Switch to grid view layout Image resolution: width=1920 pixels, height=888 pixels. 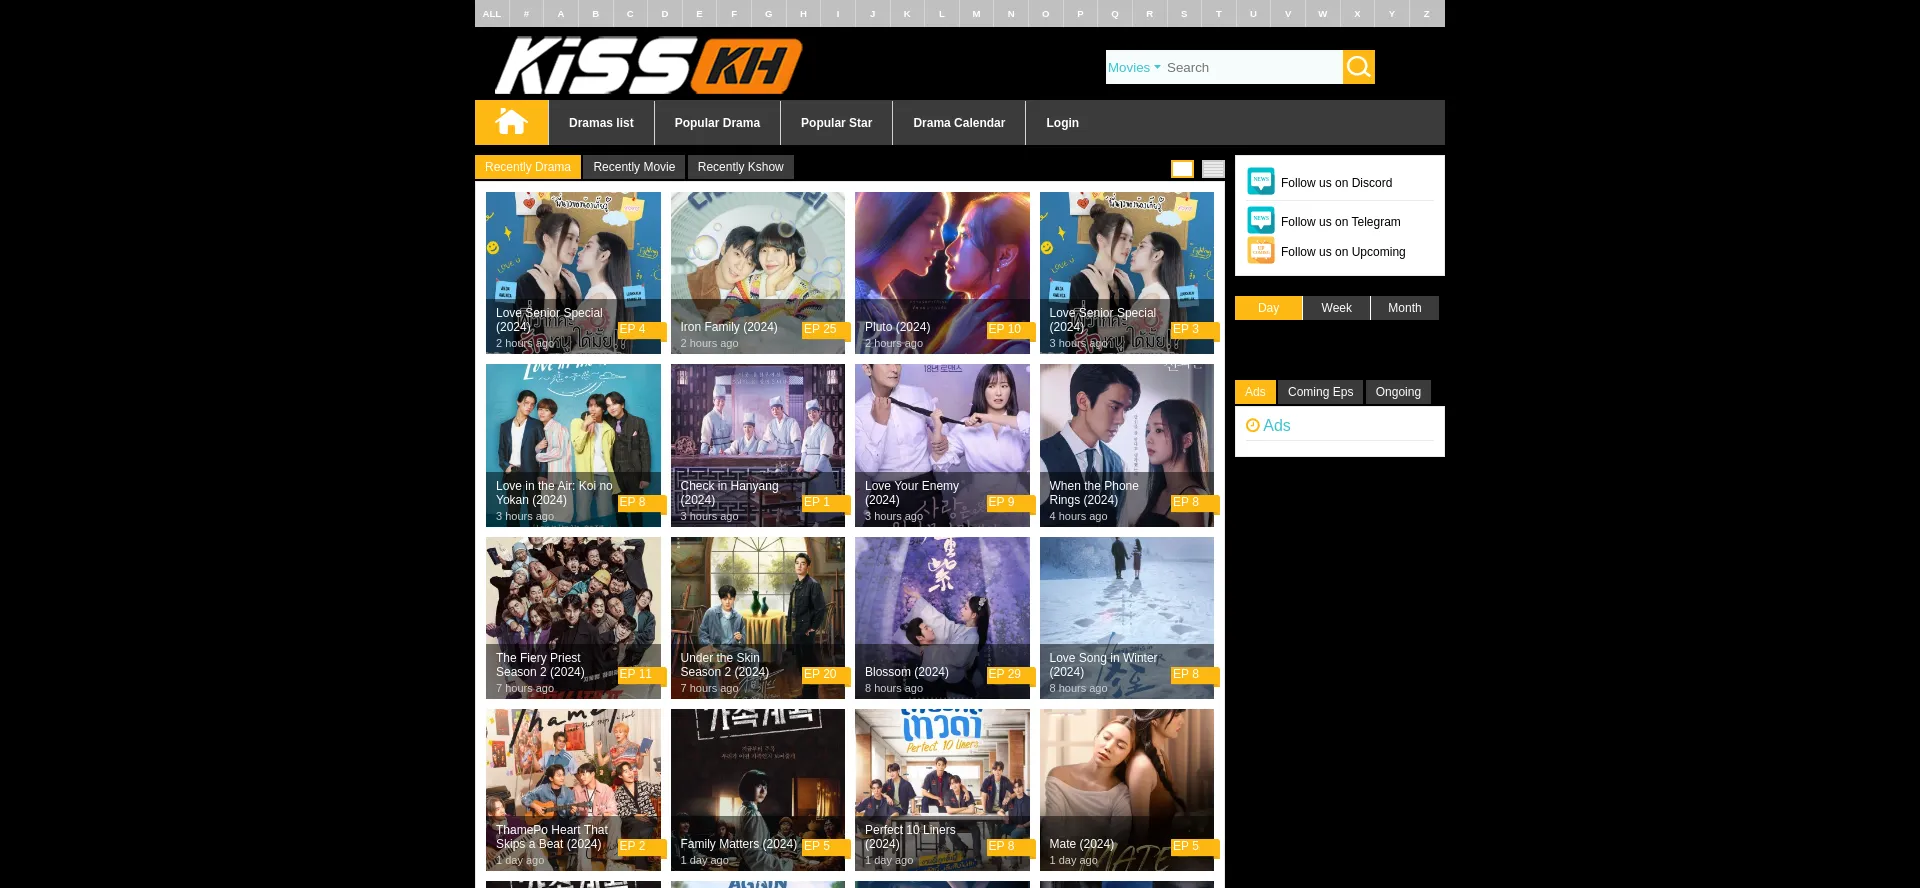1182,169
